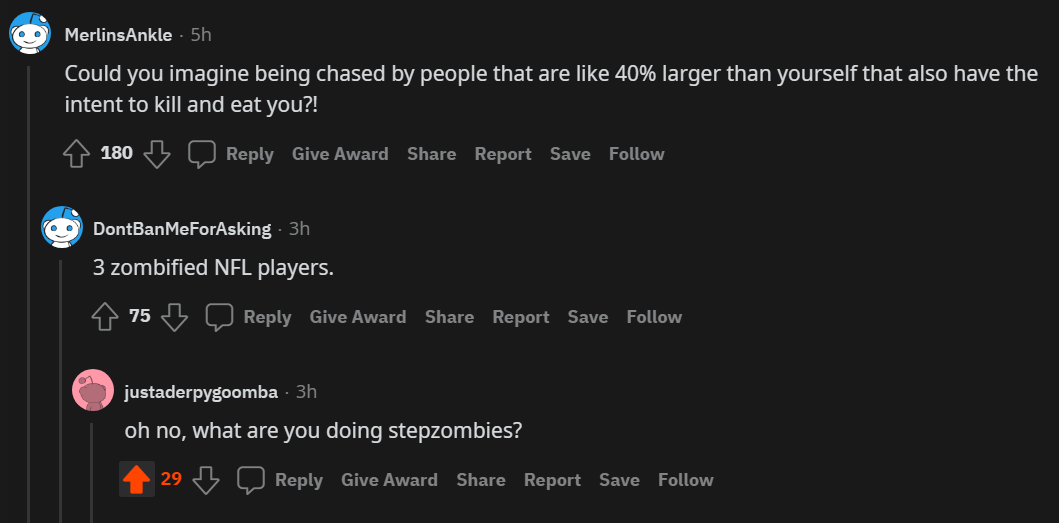
Task: Save justaderpygoomba's comment
Action: (619, 480)
